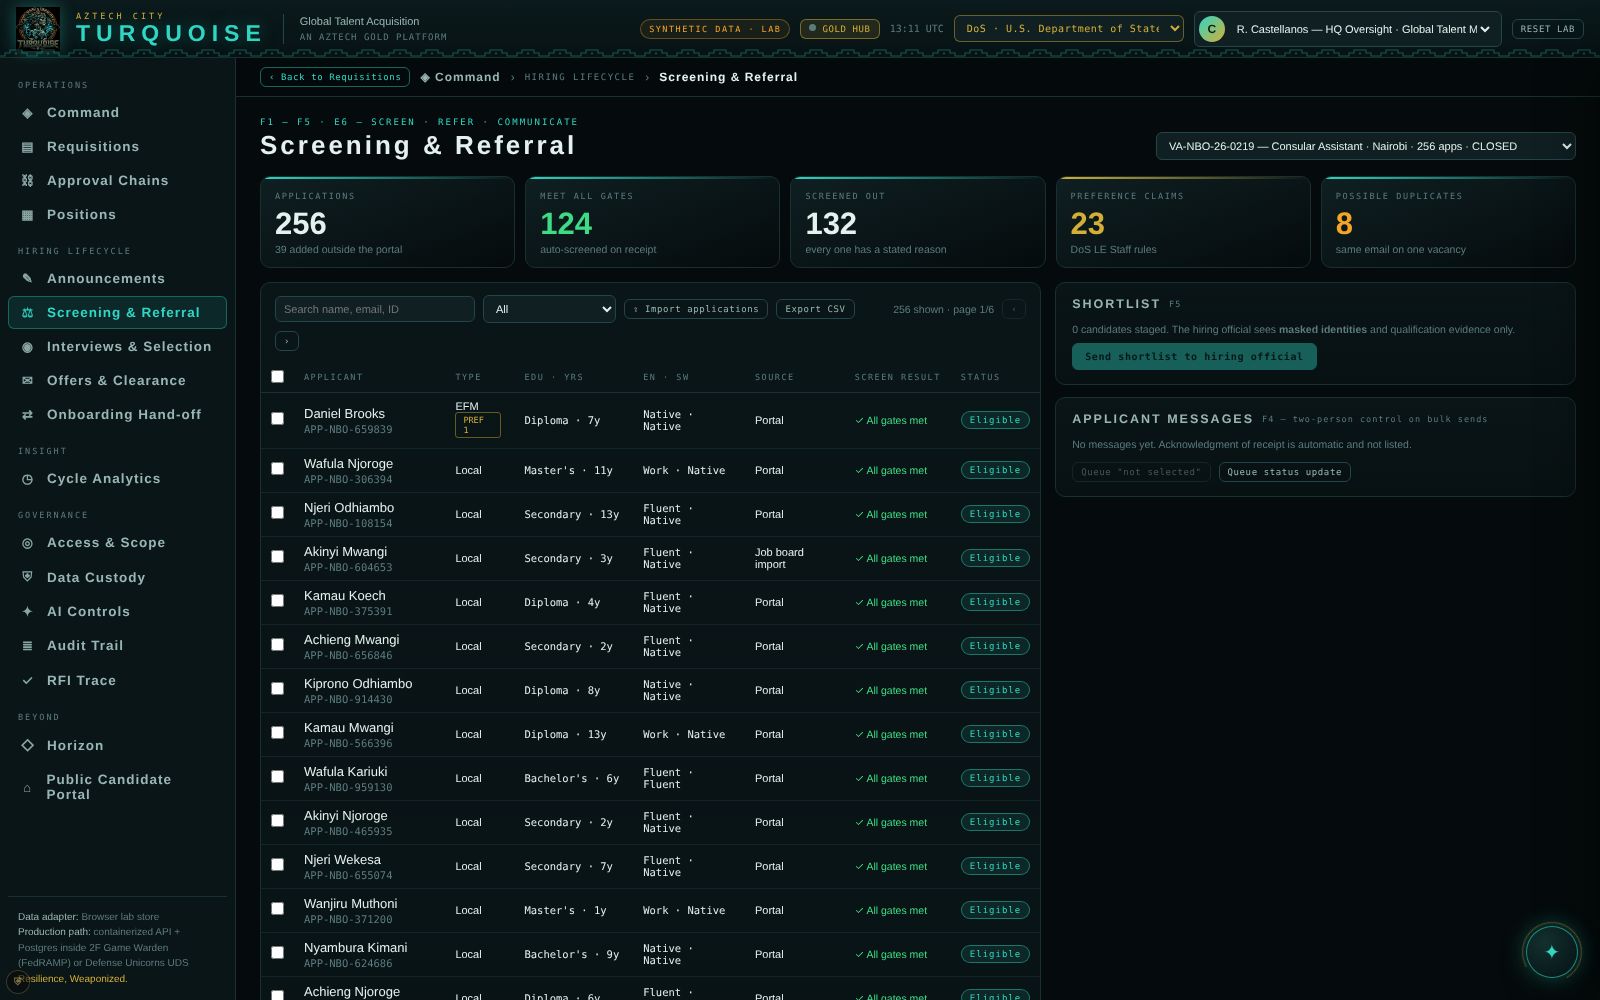The image size is (1600, 1000).
Task: Click Back to Requisitions button
Action: click(335, 77)
